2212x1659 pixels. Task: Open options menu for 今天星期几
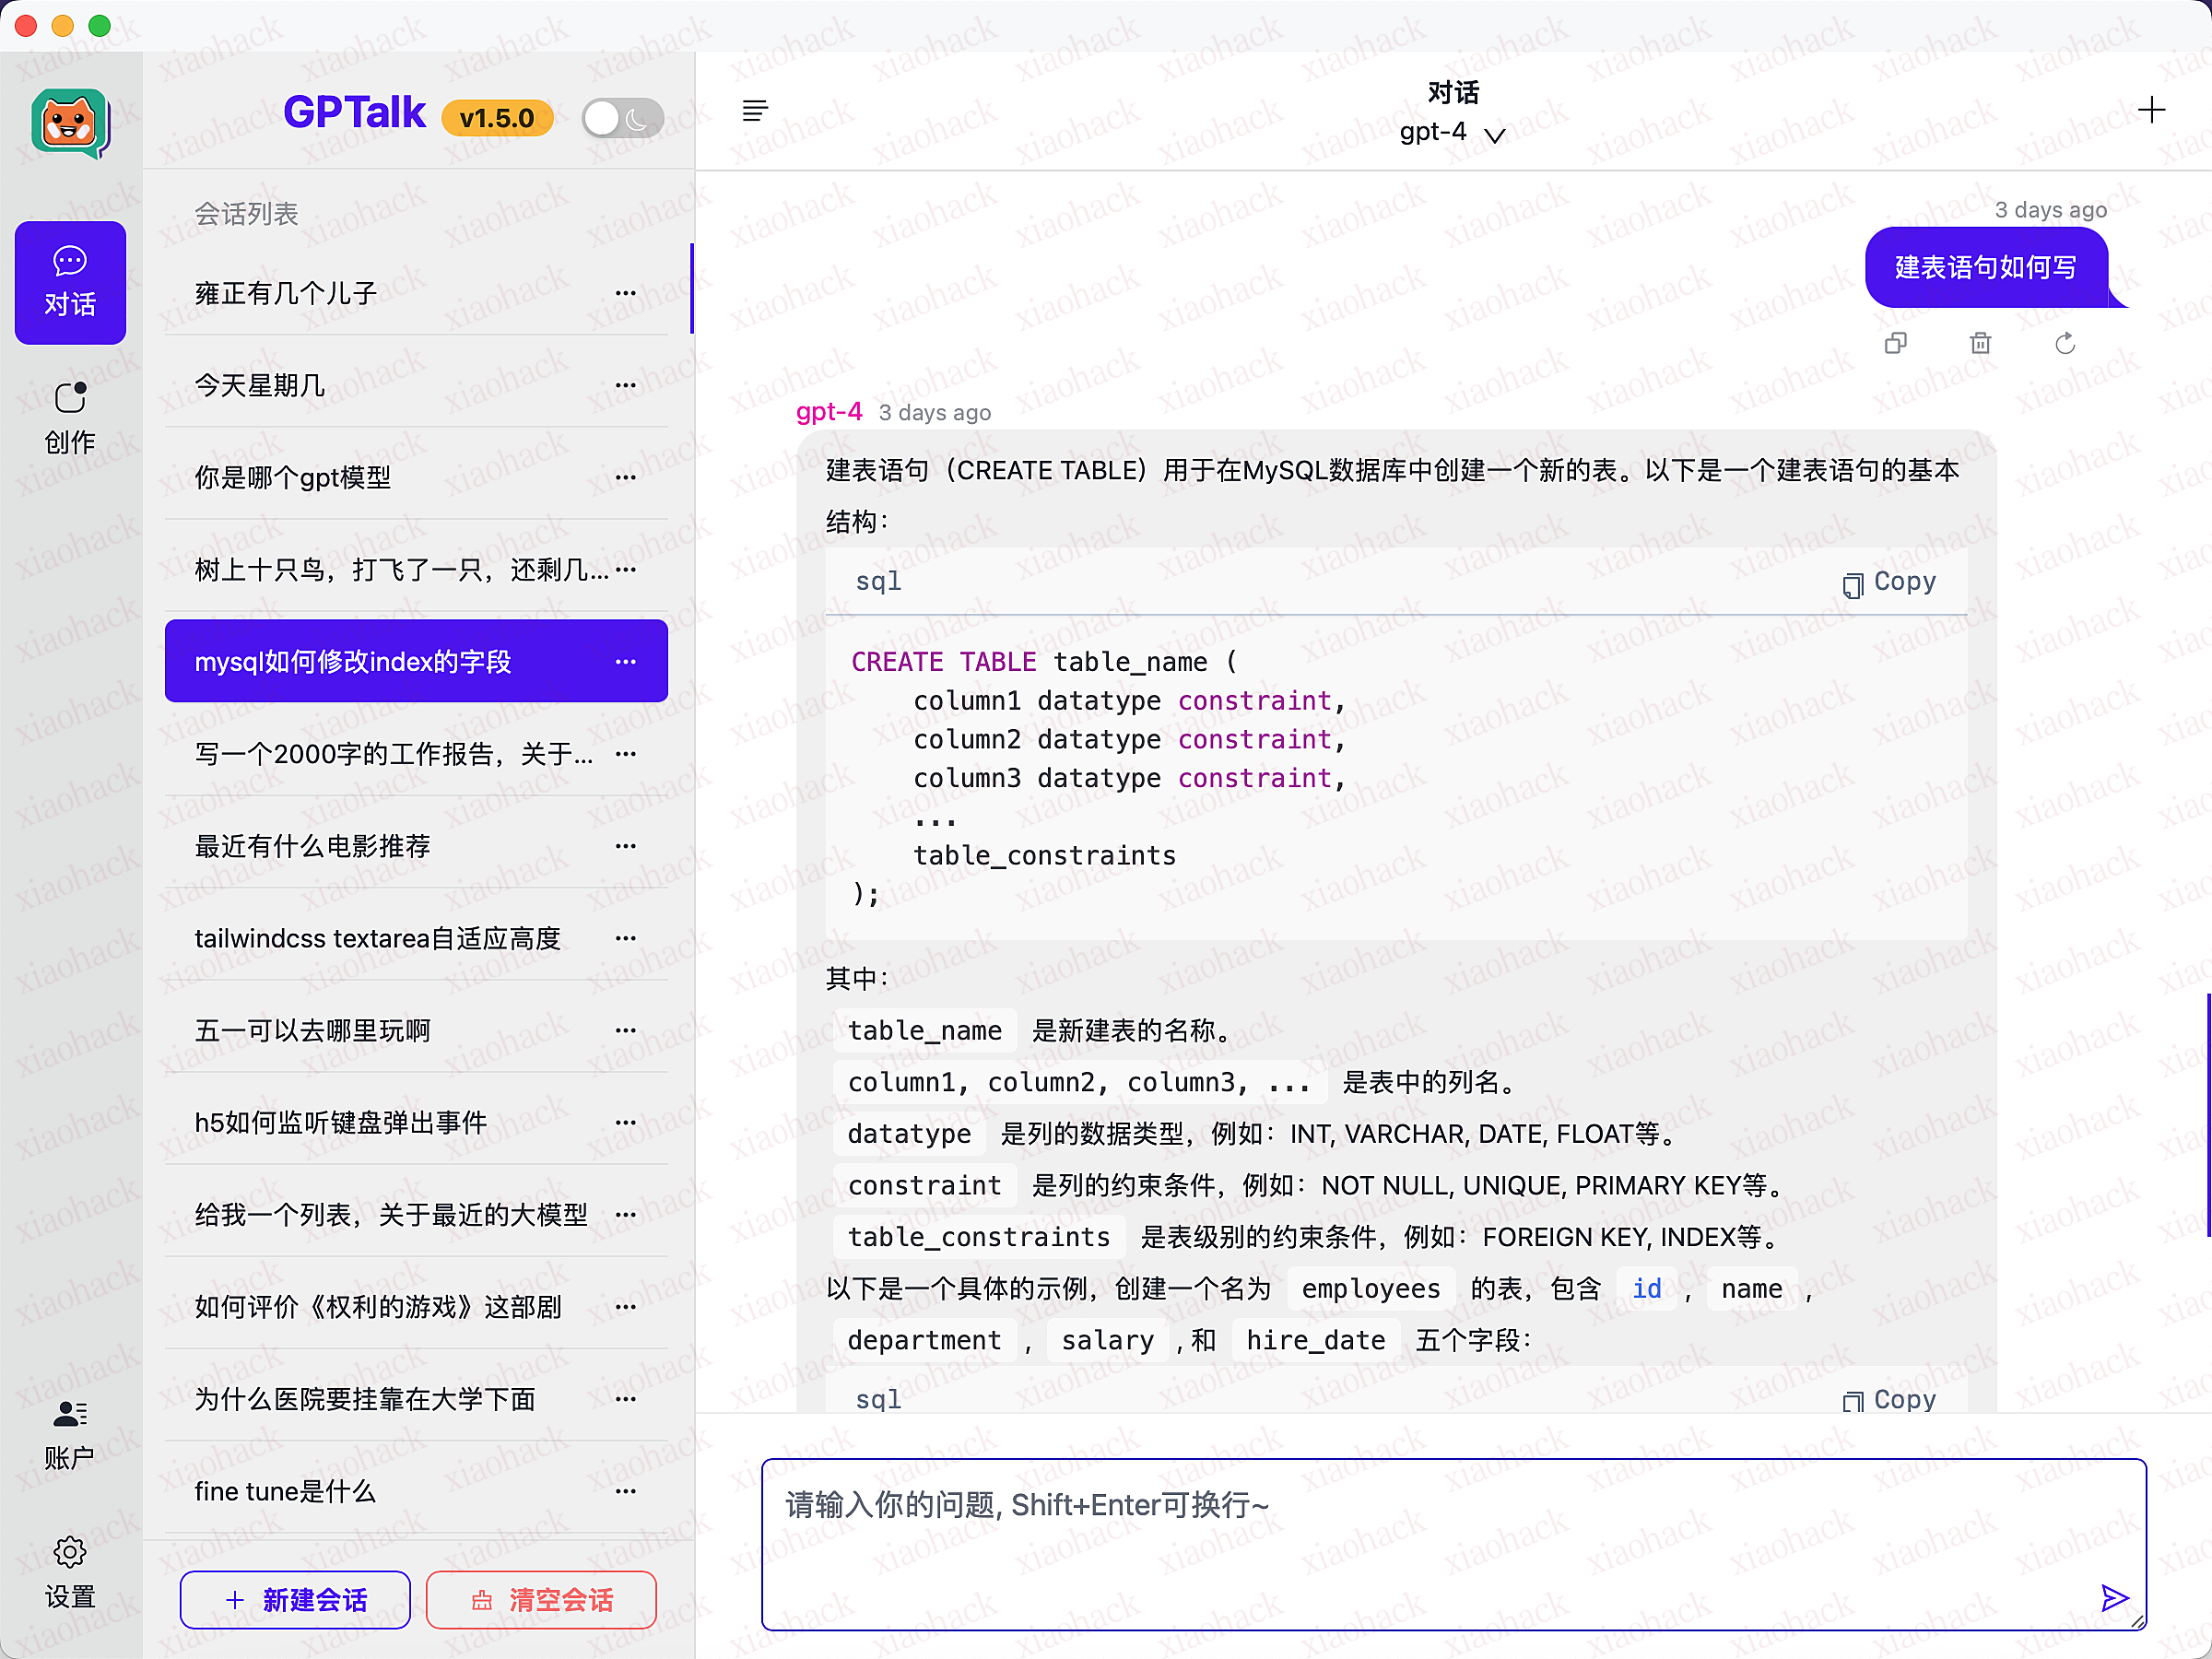(x=626, y=385)
